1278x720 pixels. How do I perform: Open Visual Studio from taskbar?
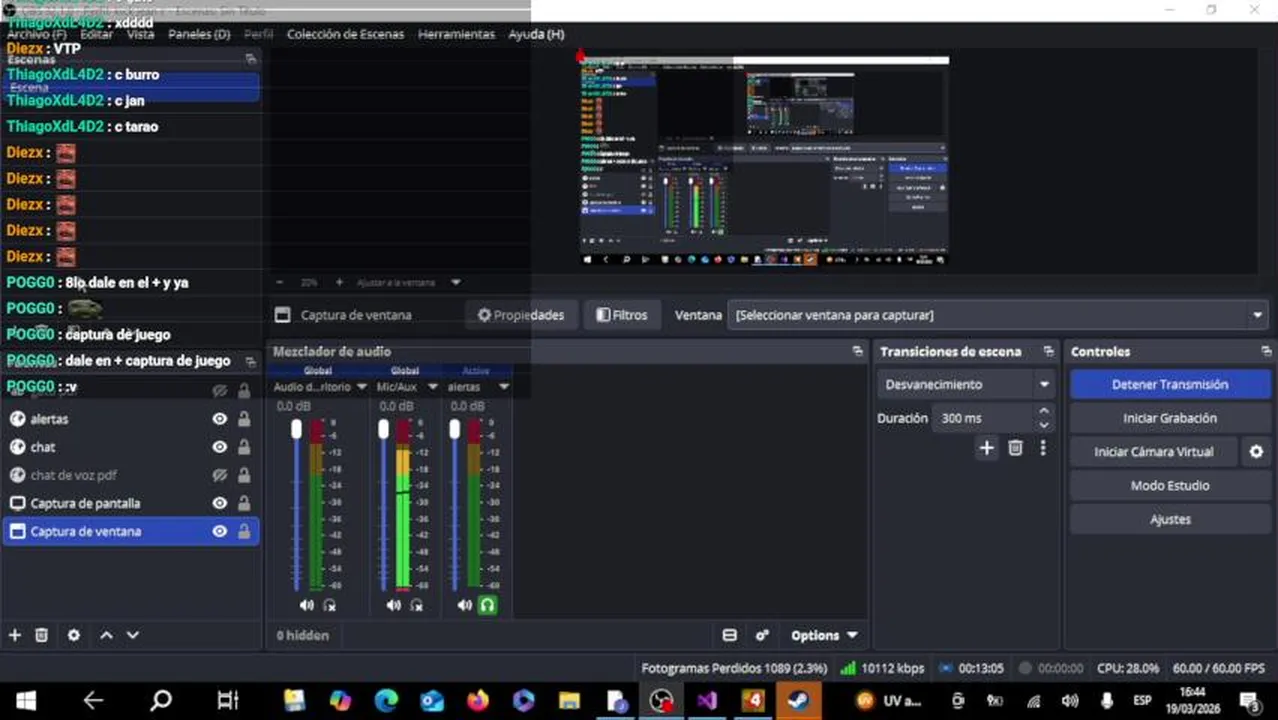tap(707, 700)
